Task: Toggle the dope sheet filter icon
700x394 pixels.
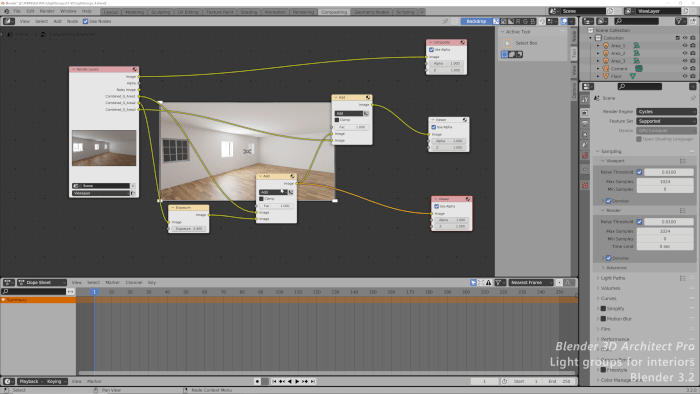Action: [497, 282]
